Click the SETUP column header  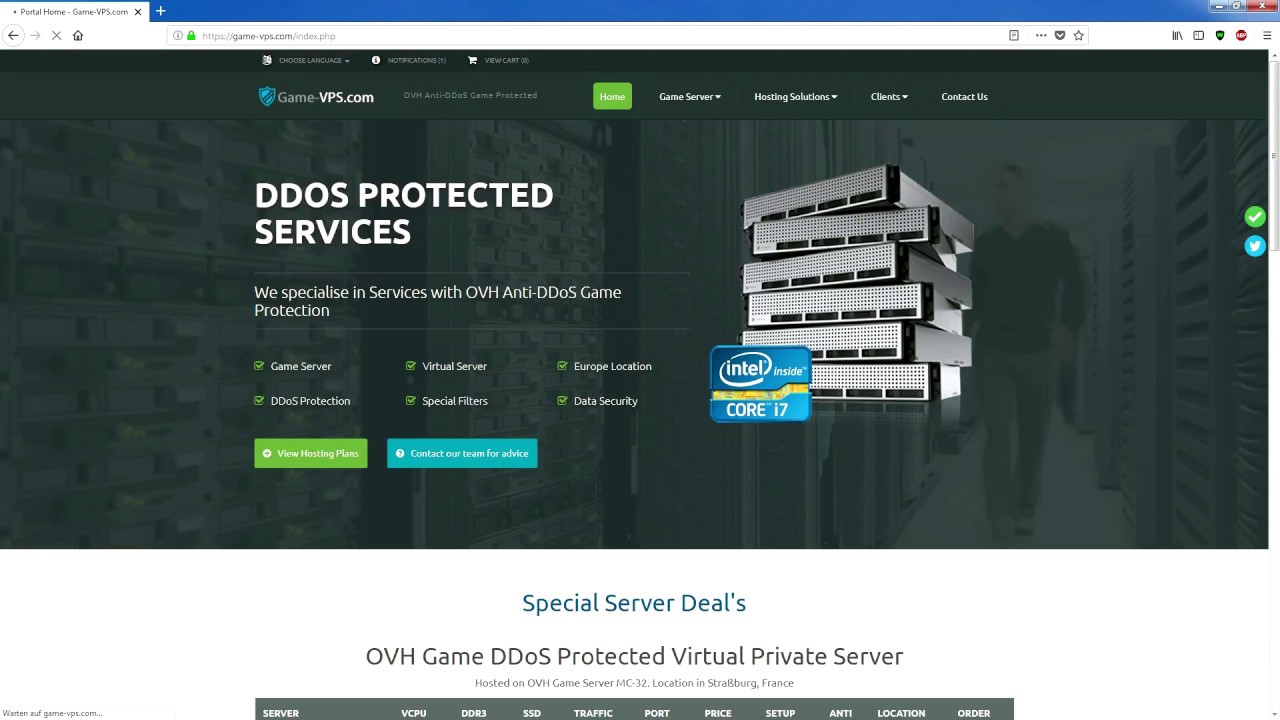pyautogui.click(x=780, y=713)
